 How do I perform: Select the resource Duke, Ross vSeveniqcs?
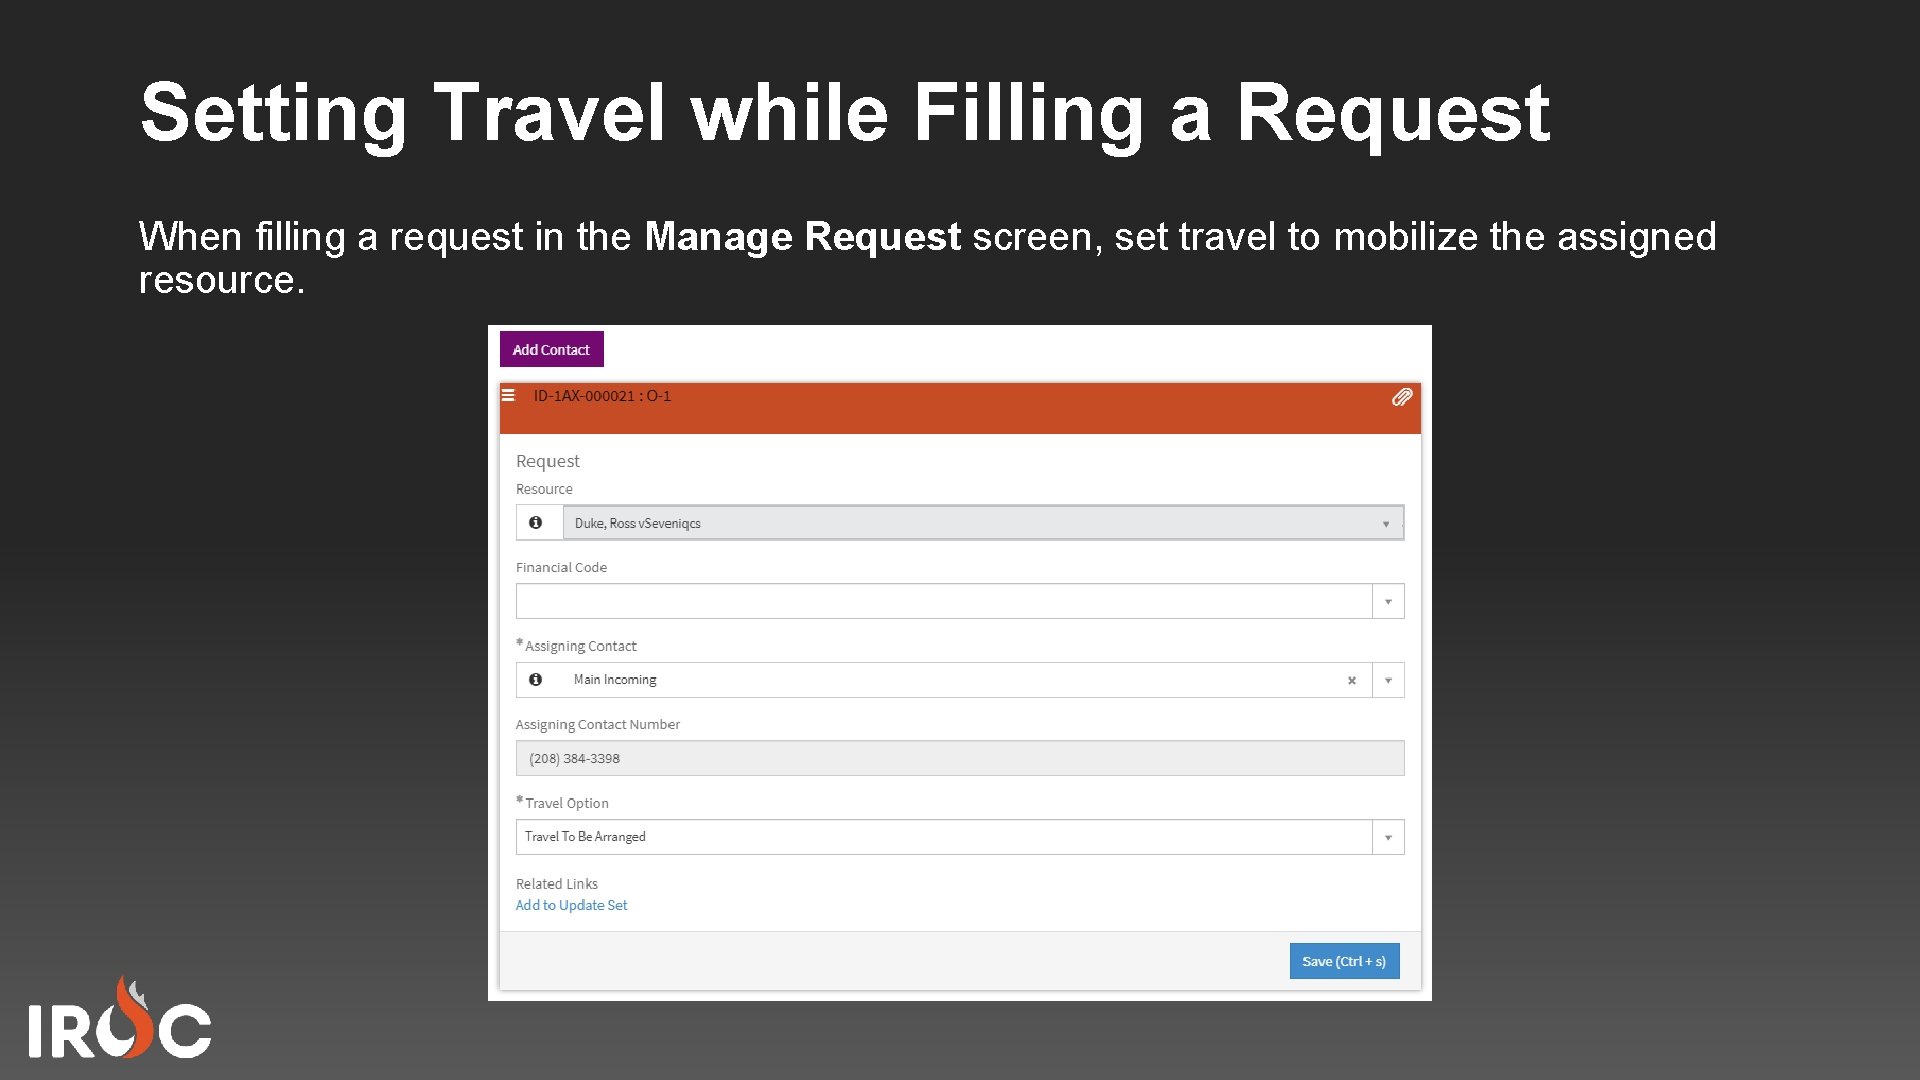pos(637,522)
